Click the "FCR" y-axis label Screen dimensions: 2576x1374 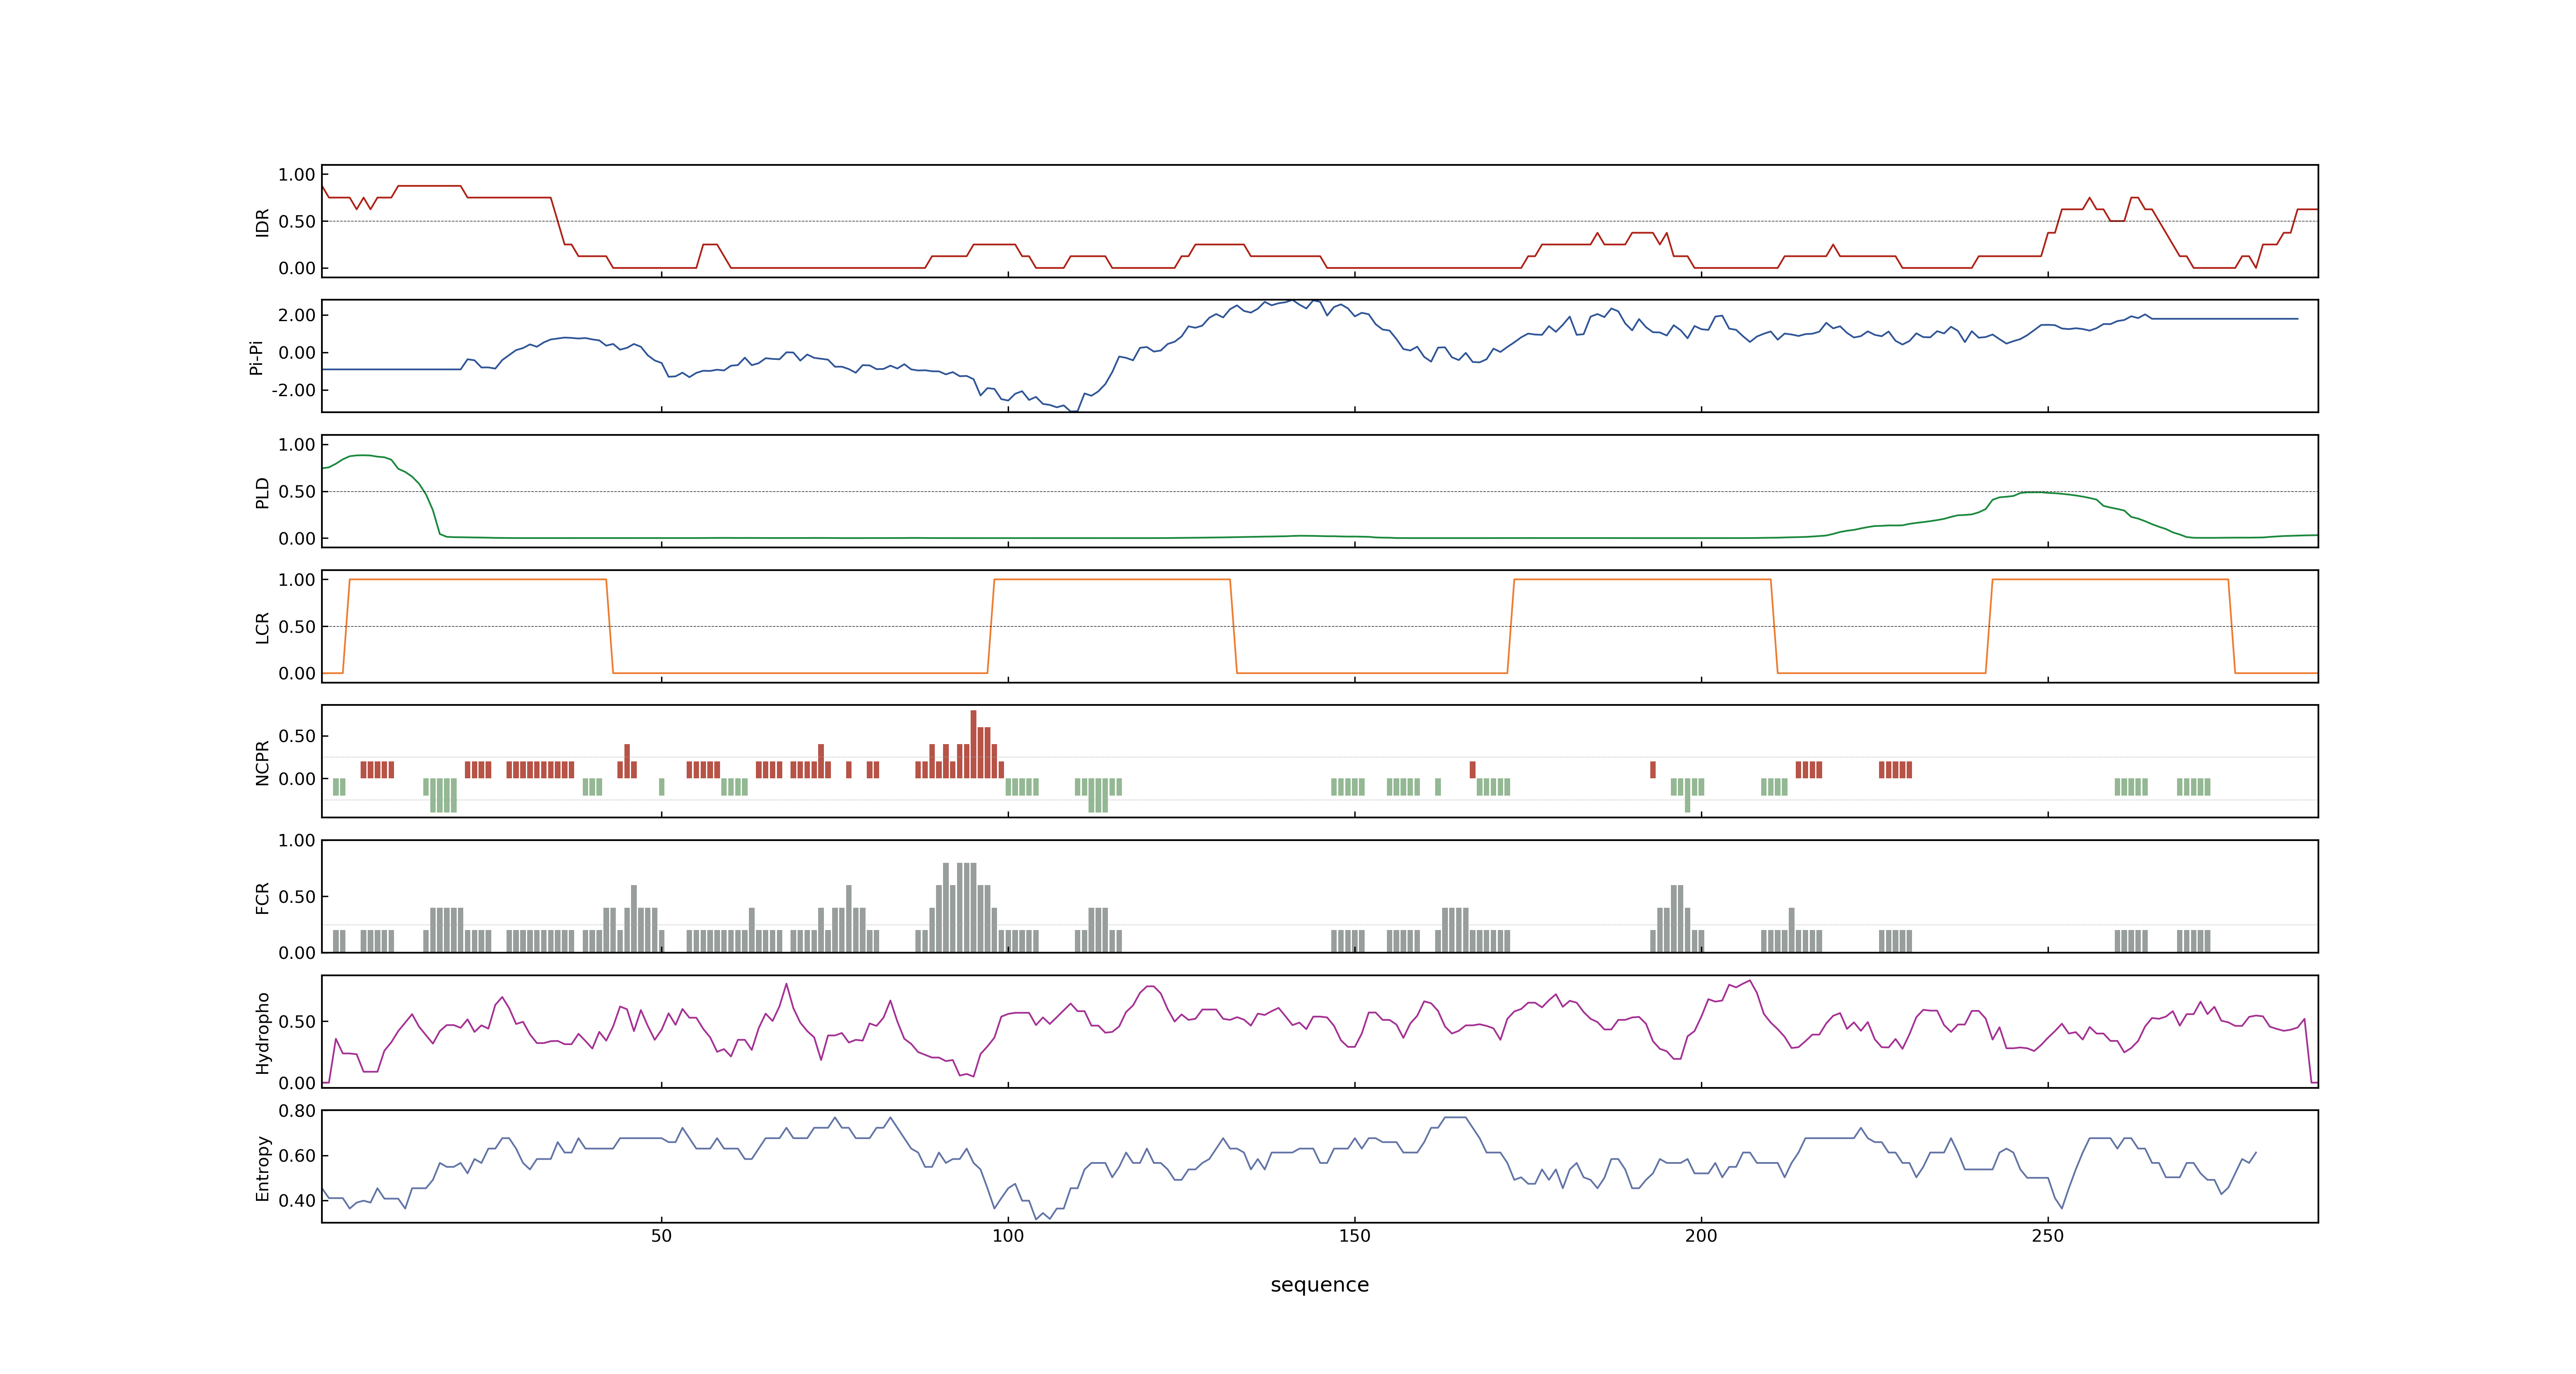click(263, 897)
